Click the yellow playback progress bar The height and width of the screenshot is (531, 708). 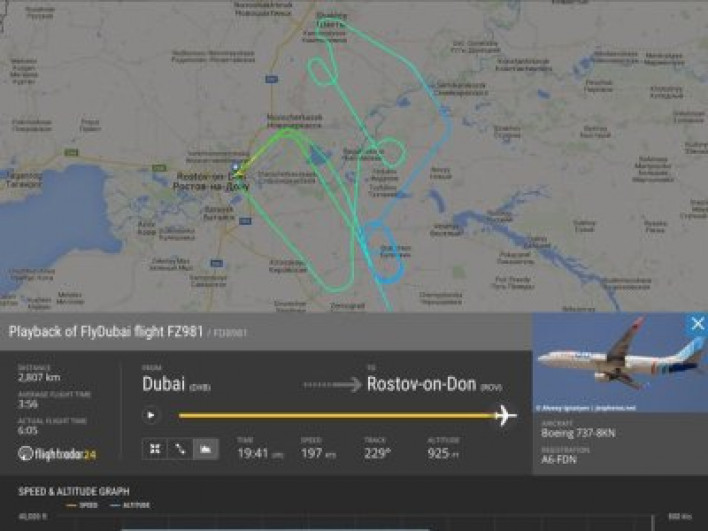[x=338, y=415]
